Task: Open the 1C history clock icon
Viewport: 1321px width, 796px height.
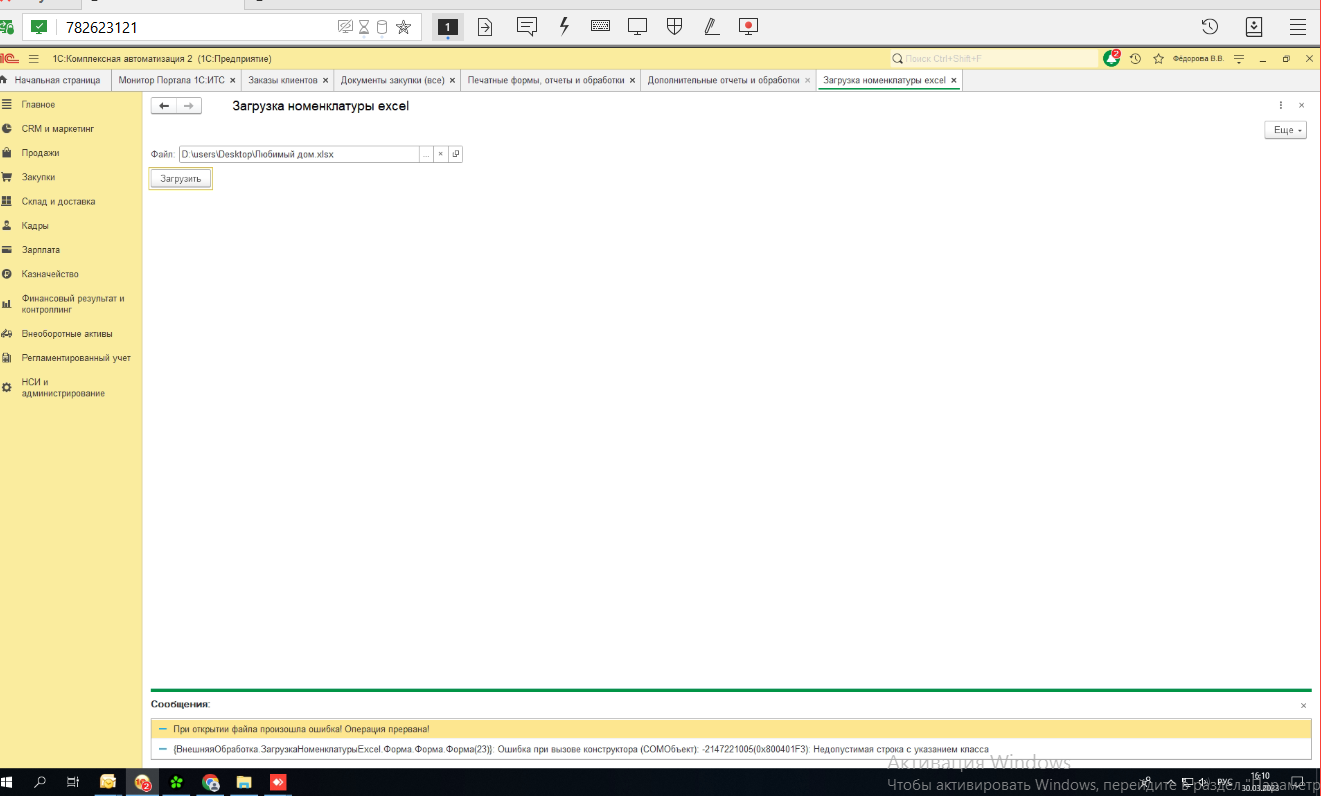Action: [x=1135, y=59]
